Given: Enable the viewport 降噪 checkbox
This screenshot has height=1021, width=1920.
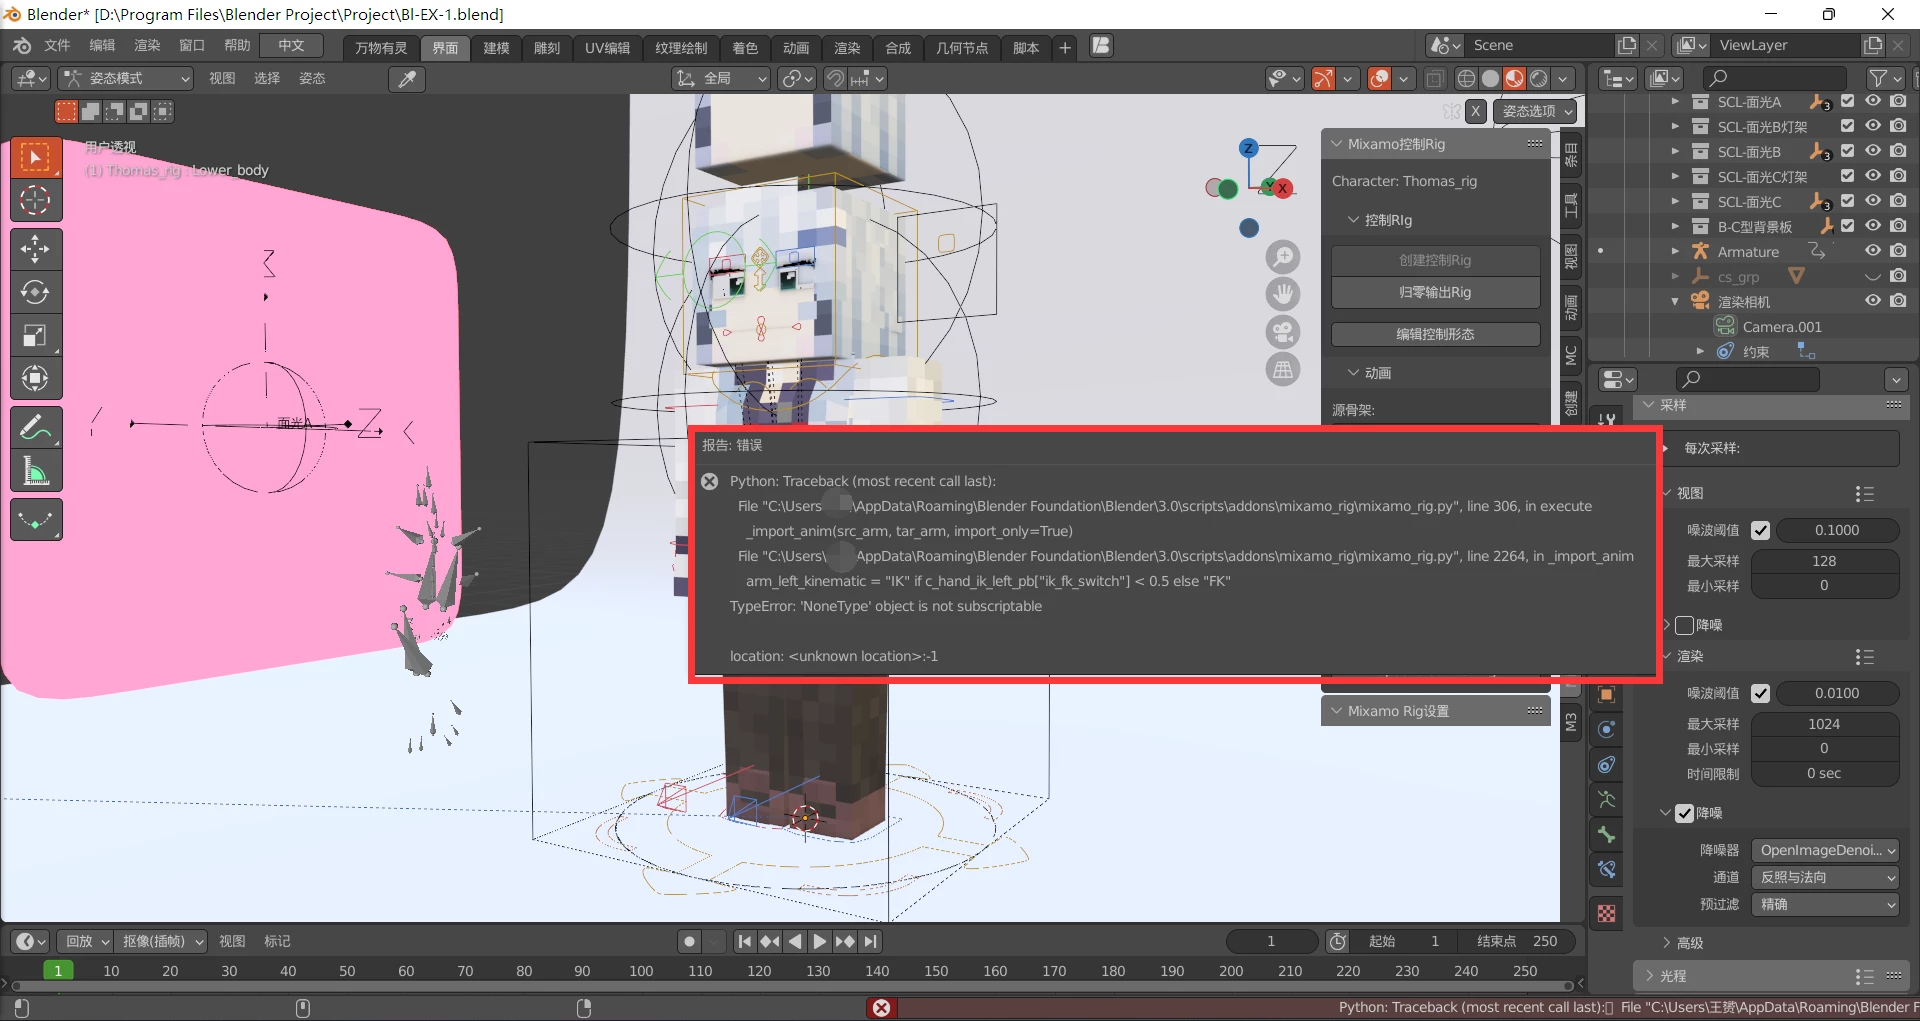Looking at the screenshot, I should [1685, 625].
